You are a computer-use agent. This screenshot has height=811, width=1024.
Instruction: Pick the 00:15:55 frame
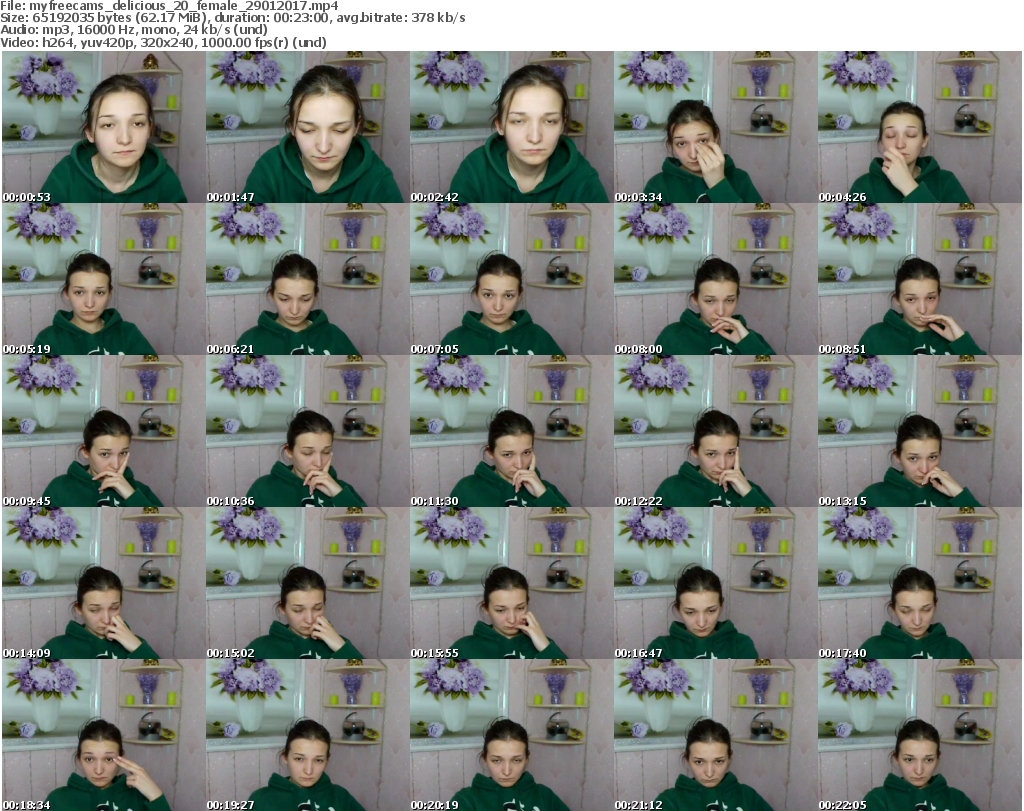[511, 584]
